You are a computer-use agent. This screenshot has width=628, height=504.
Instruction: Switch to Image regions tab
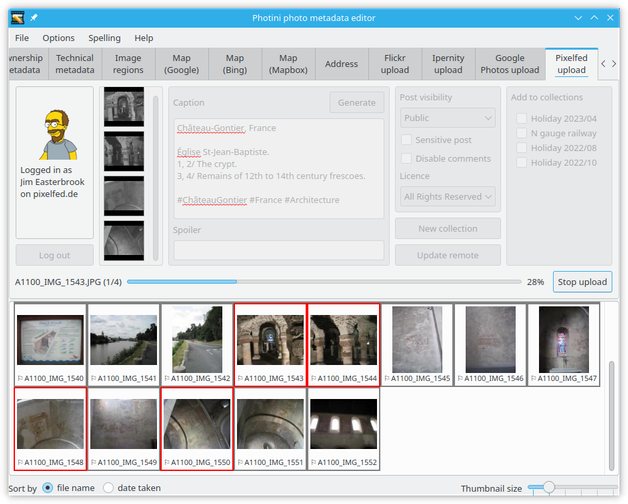128,64
